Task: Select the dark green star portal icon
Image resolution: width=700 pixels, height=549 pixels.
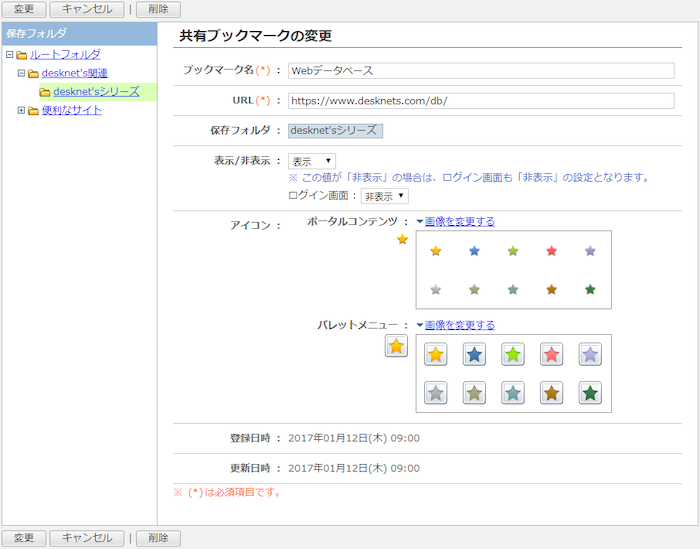Action: [590, 290]
